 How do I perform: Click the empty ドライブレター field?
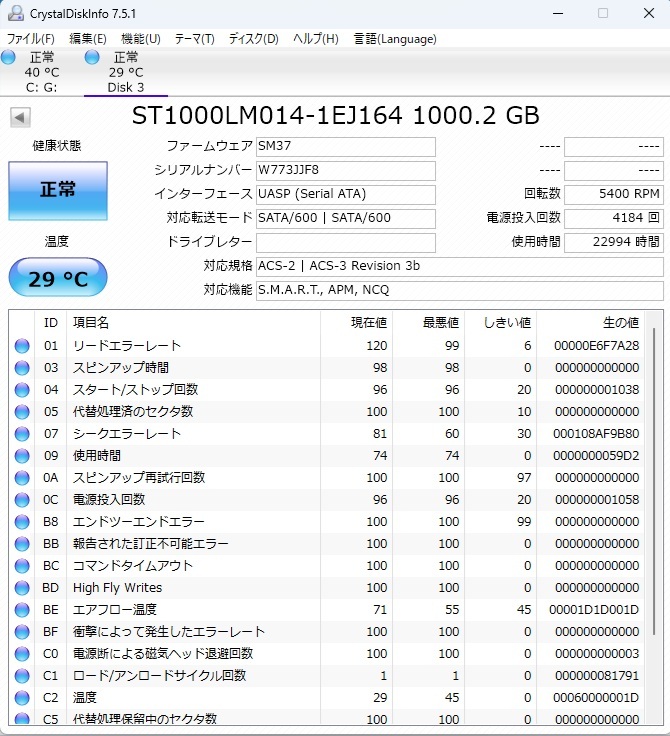coord(346,243)
